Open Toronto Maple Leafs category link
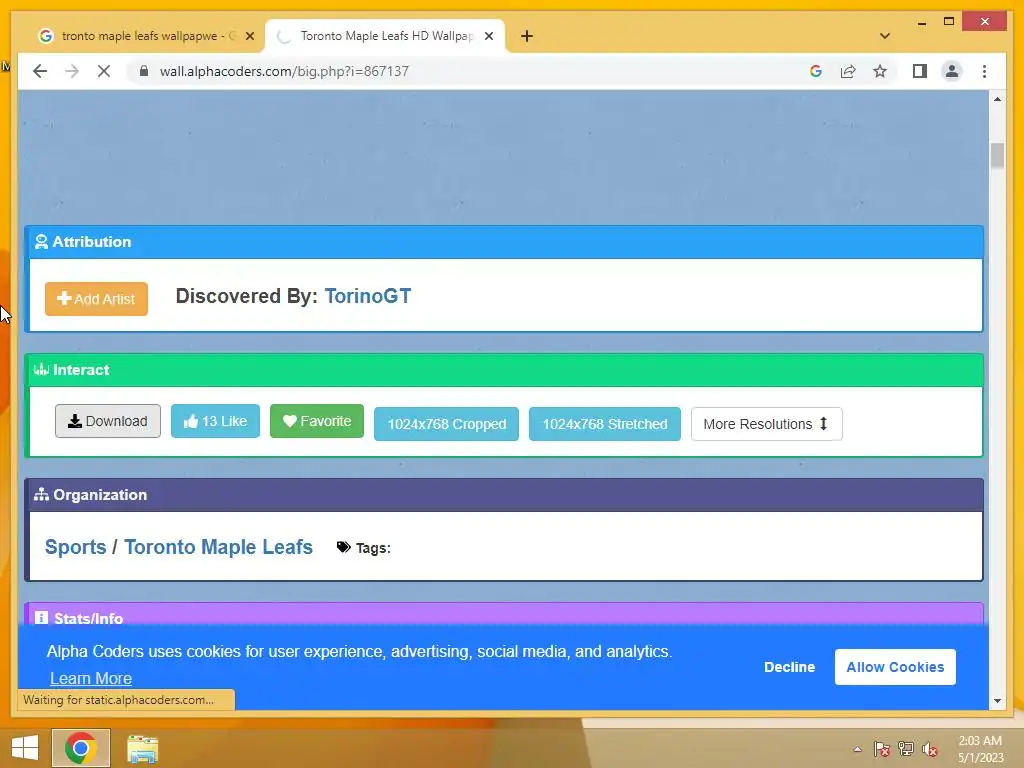 pyautogui.click(x=218, y=547)
